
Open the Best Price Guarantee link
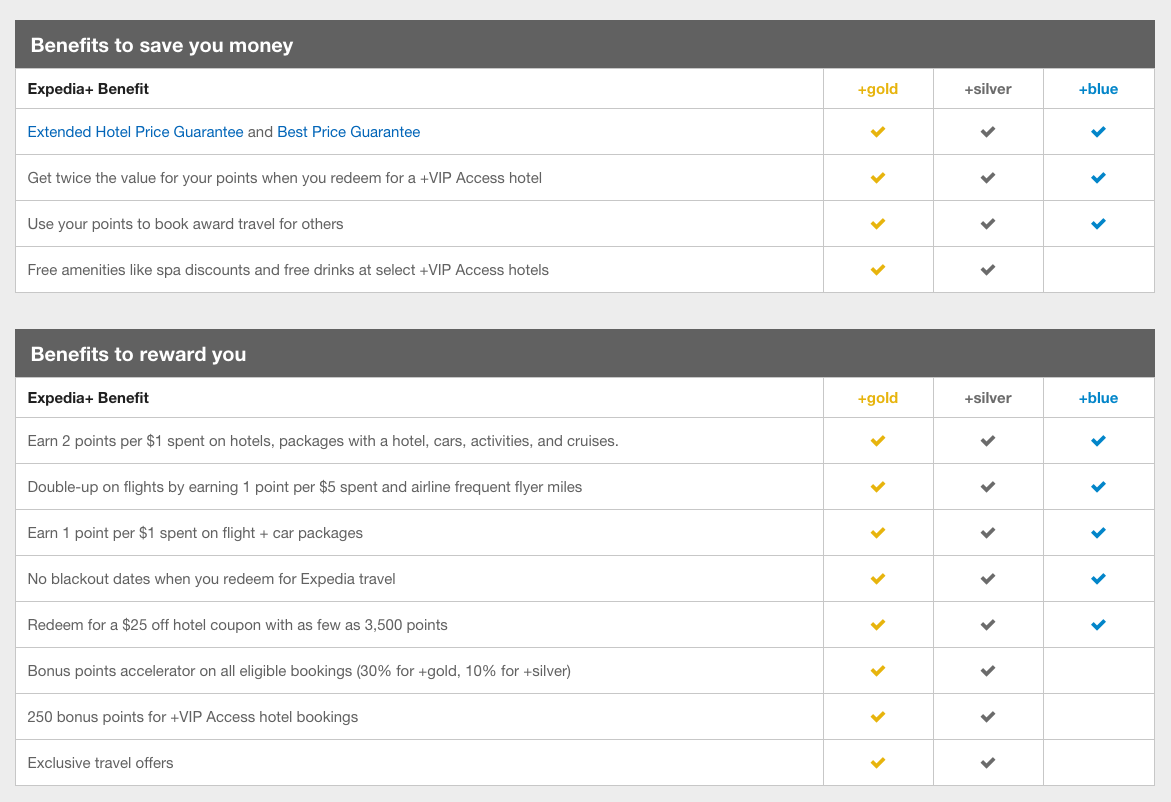(349, 132)
